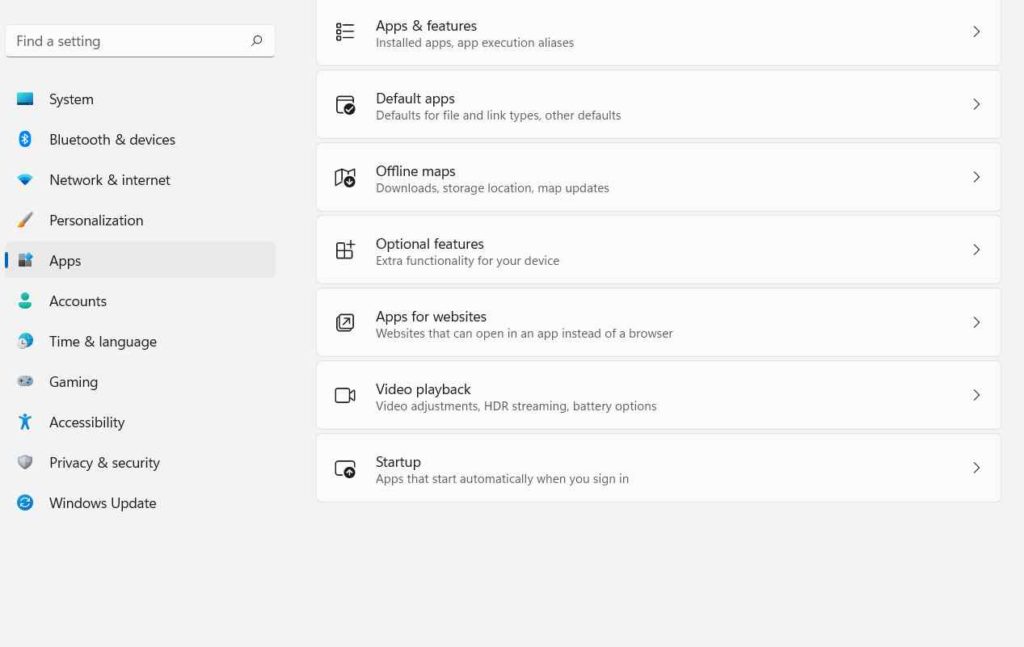
Task: Open Apps for websites title
Action: [x=431, y=317]
